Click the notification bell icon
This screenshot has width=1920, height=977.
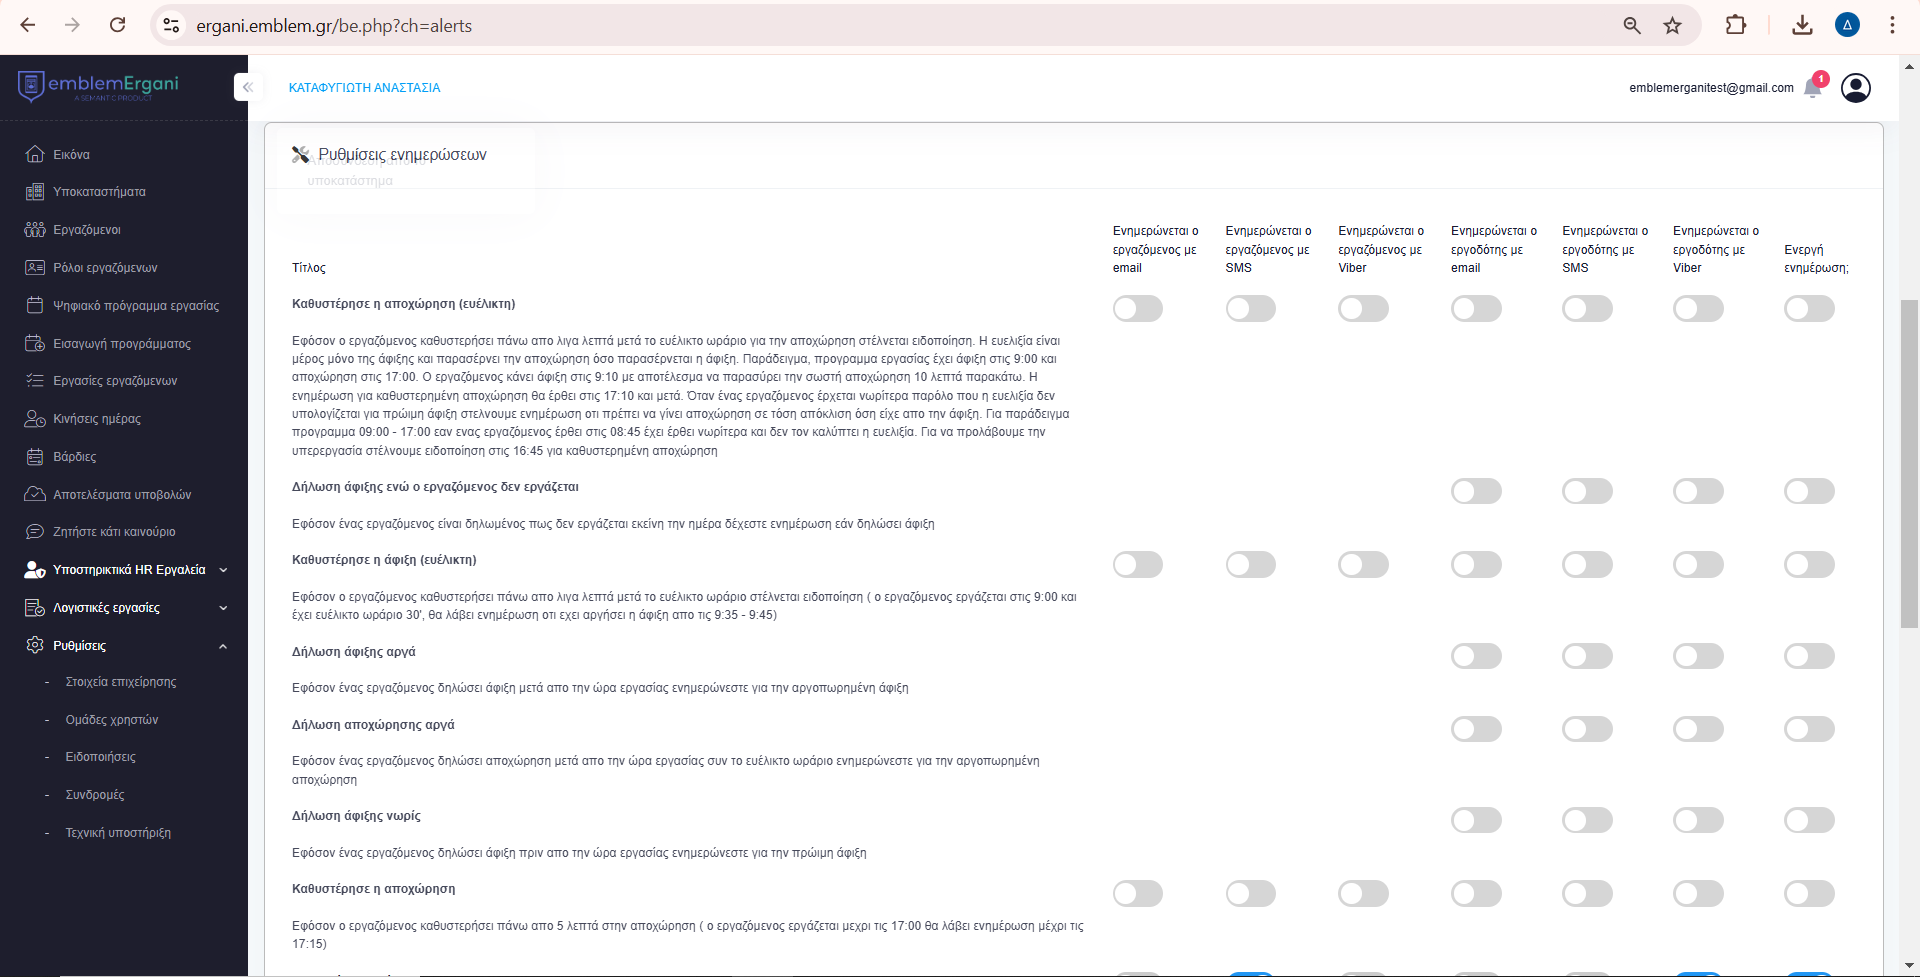[1813, 88]
